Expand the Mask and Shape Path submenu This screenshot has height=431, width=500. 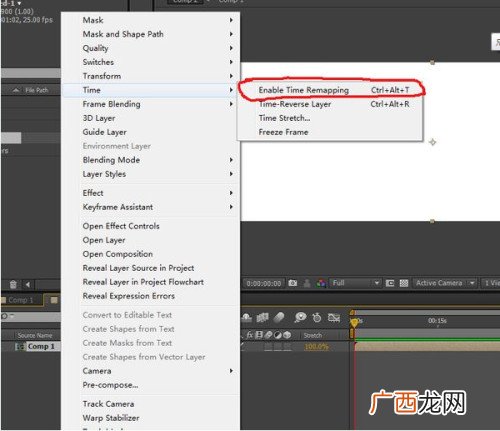pyautogui.click(x=152, y=34)
